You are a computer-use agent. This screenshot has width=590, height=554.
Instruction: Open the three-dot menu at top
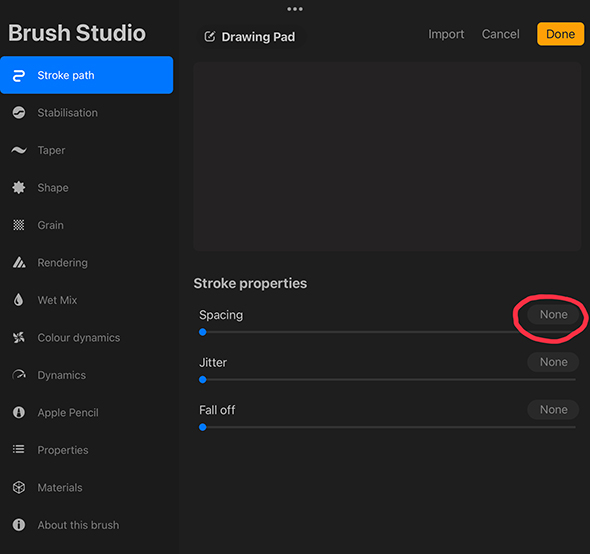click(x=295, y=9)
